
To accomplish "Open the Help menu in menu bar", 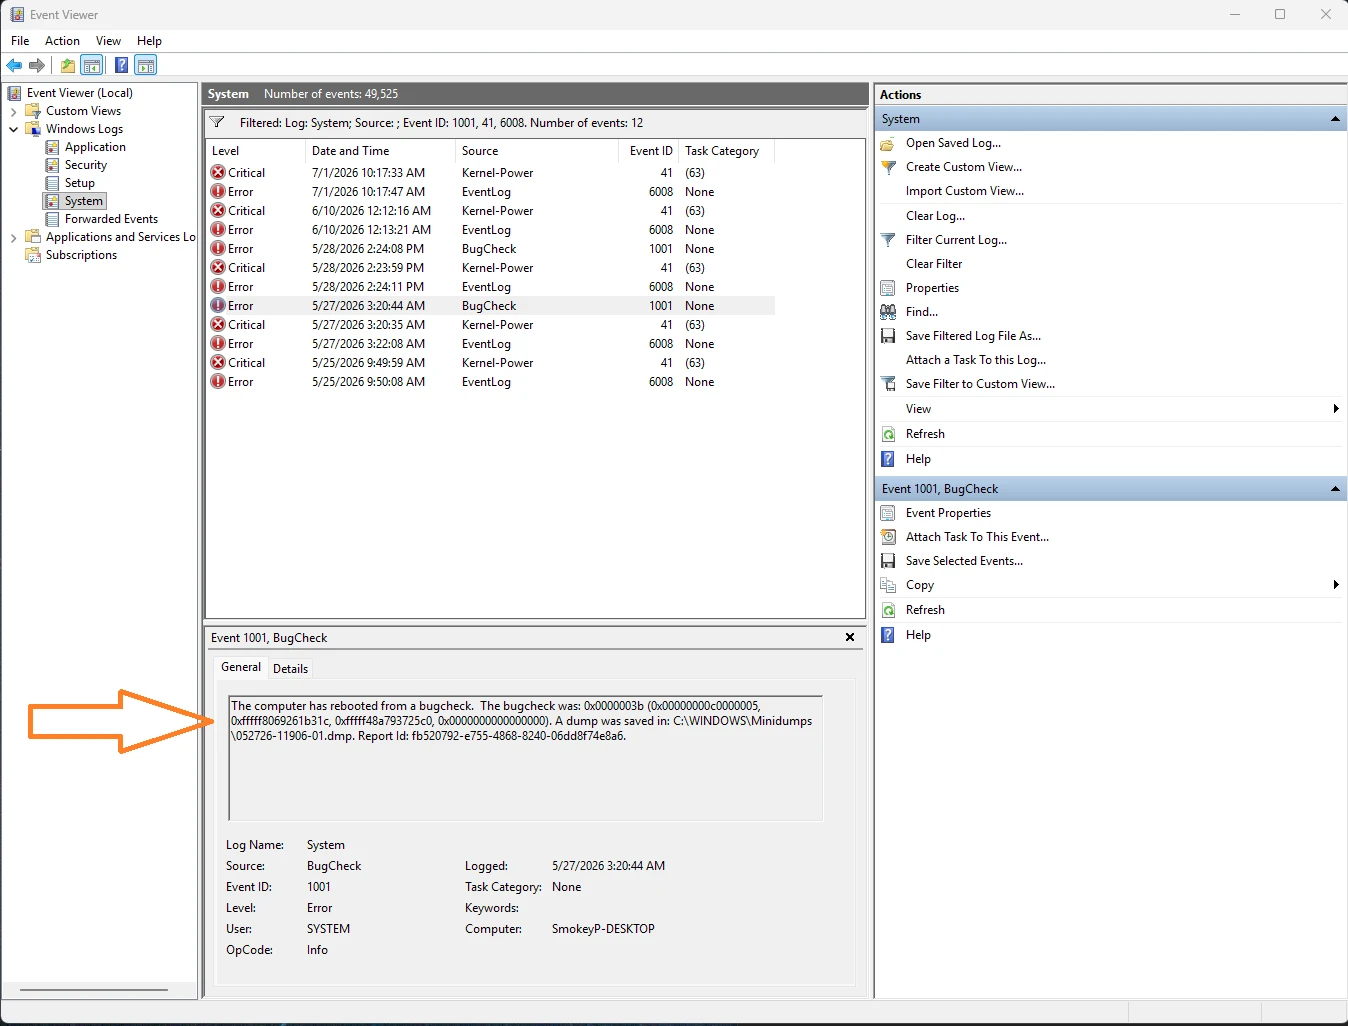I will [149, 41].
